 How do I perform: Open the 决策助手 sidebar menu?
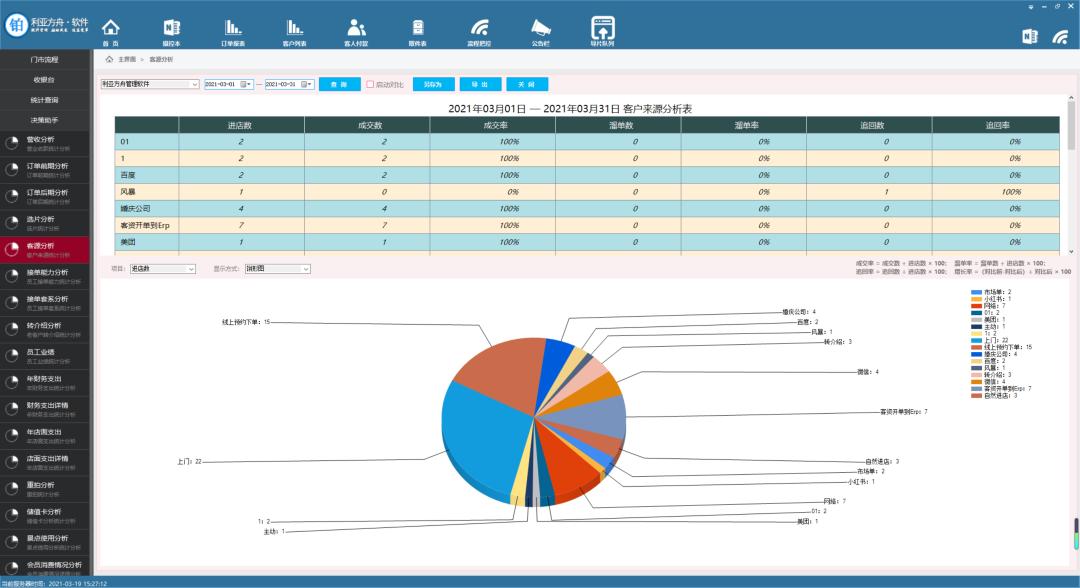[x=45, y=120]
